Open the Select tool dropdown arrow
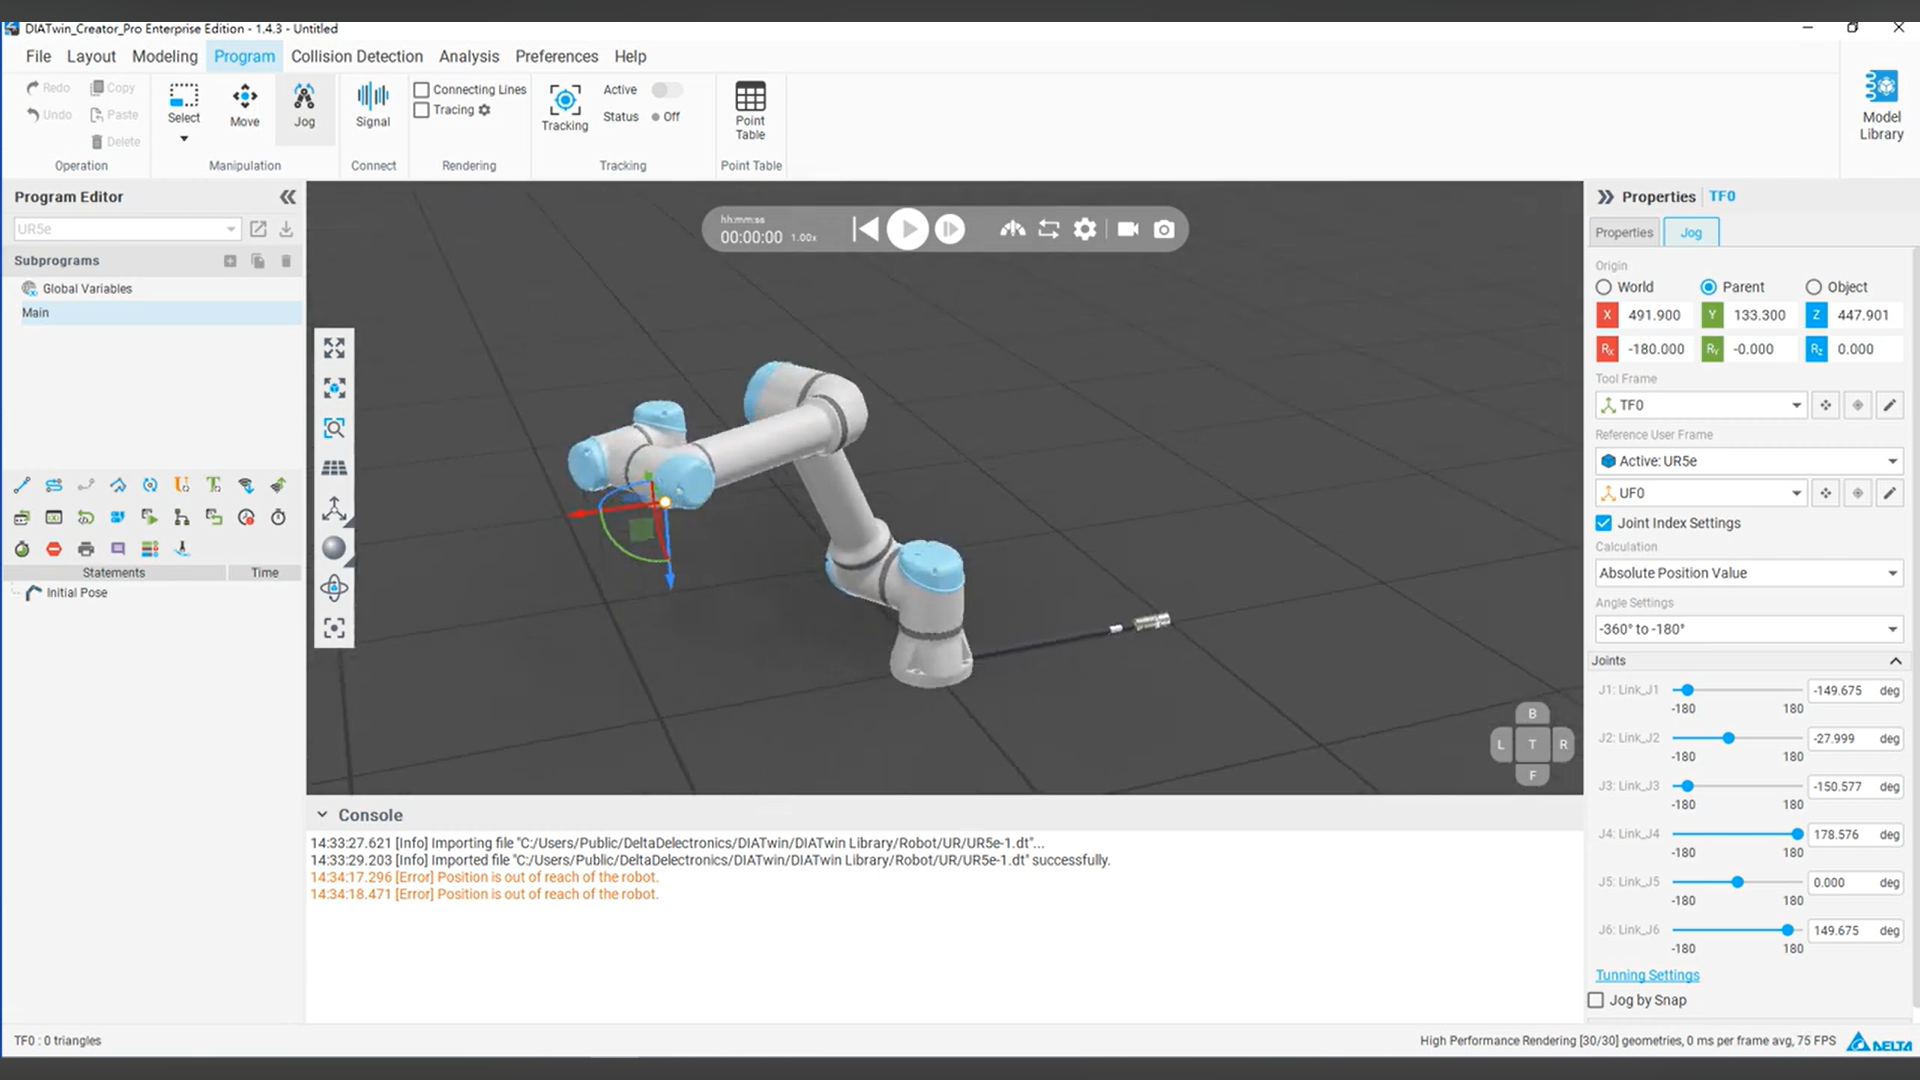 [184, 139]
